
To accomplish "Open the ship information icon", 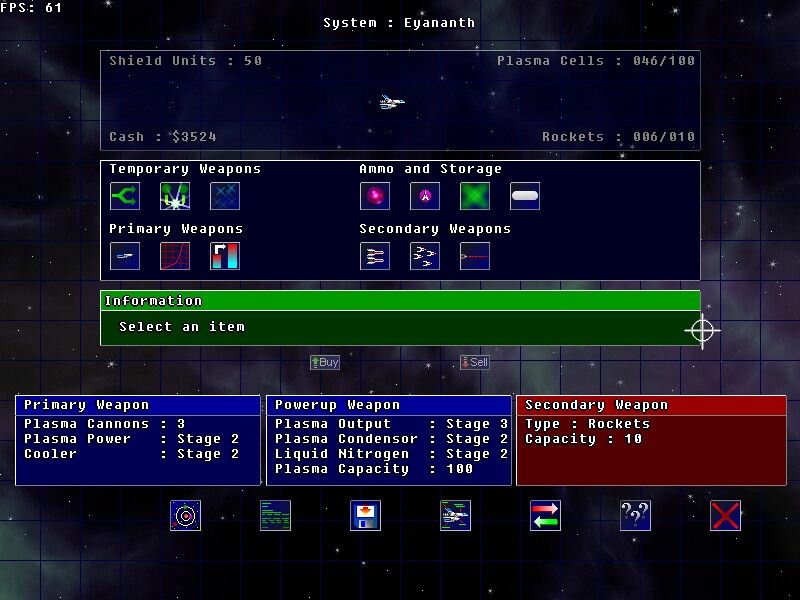I will (x=455, y=515).
